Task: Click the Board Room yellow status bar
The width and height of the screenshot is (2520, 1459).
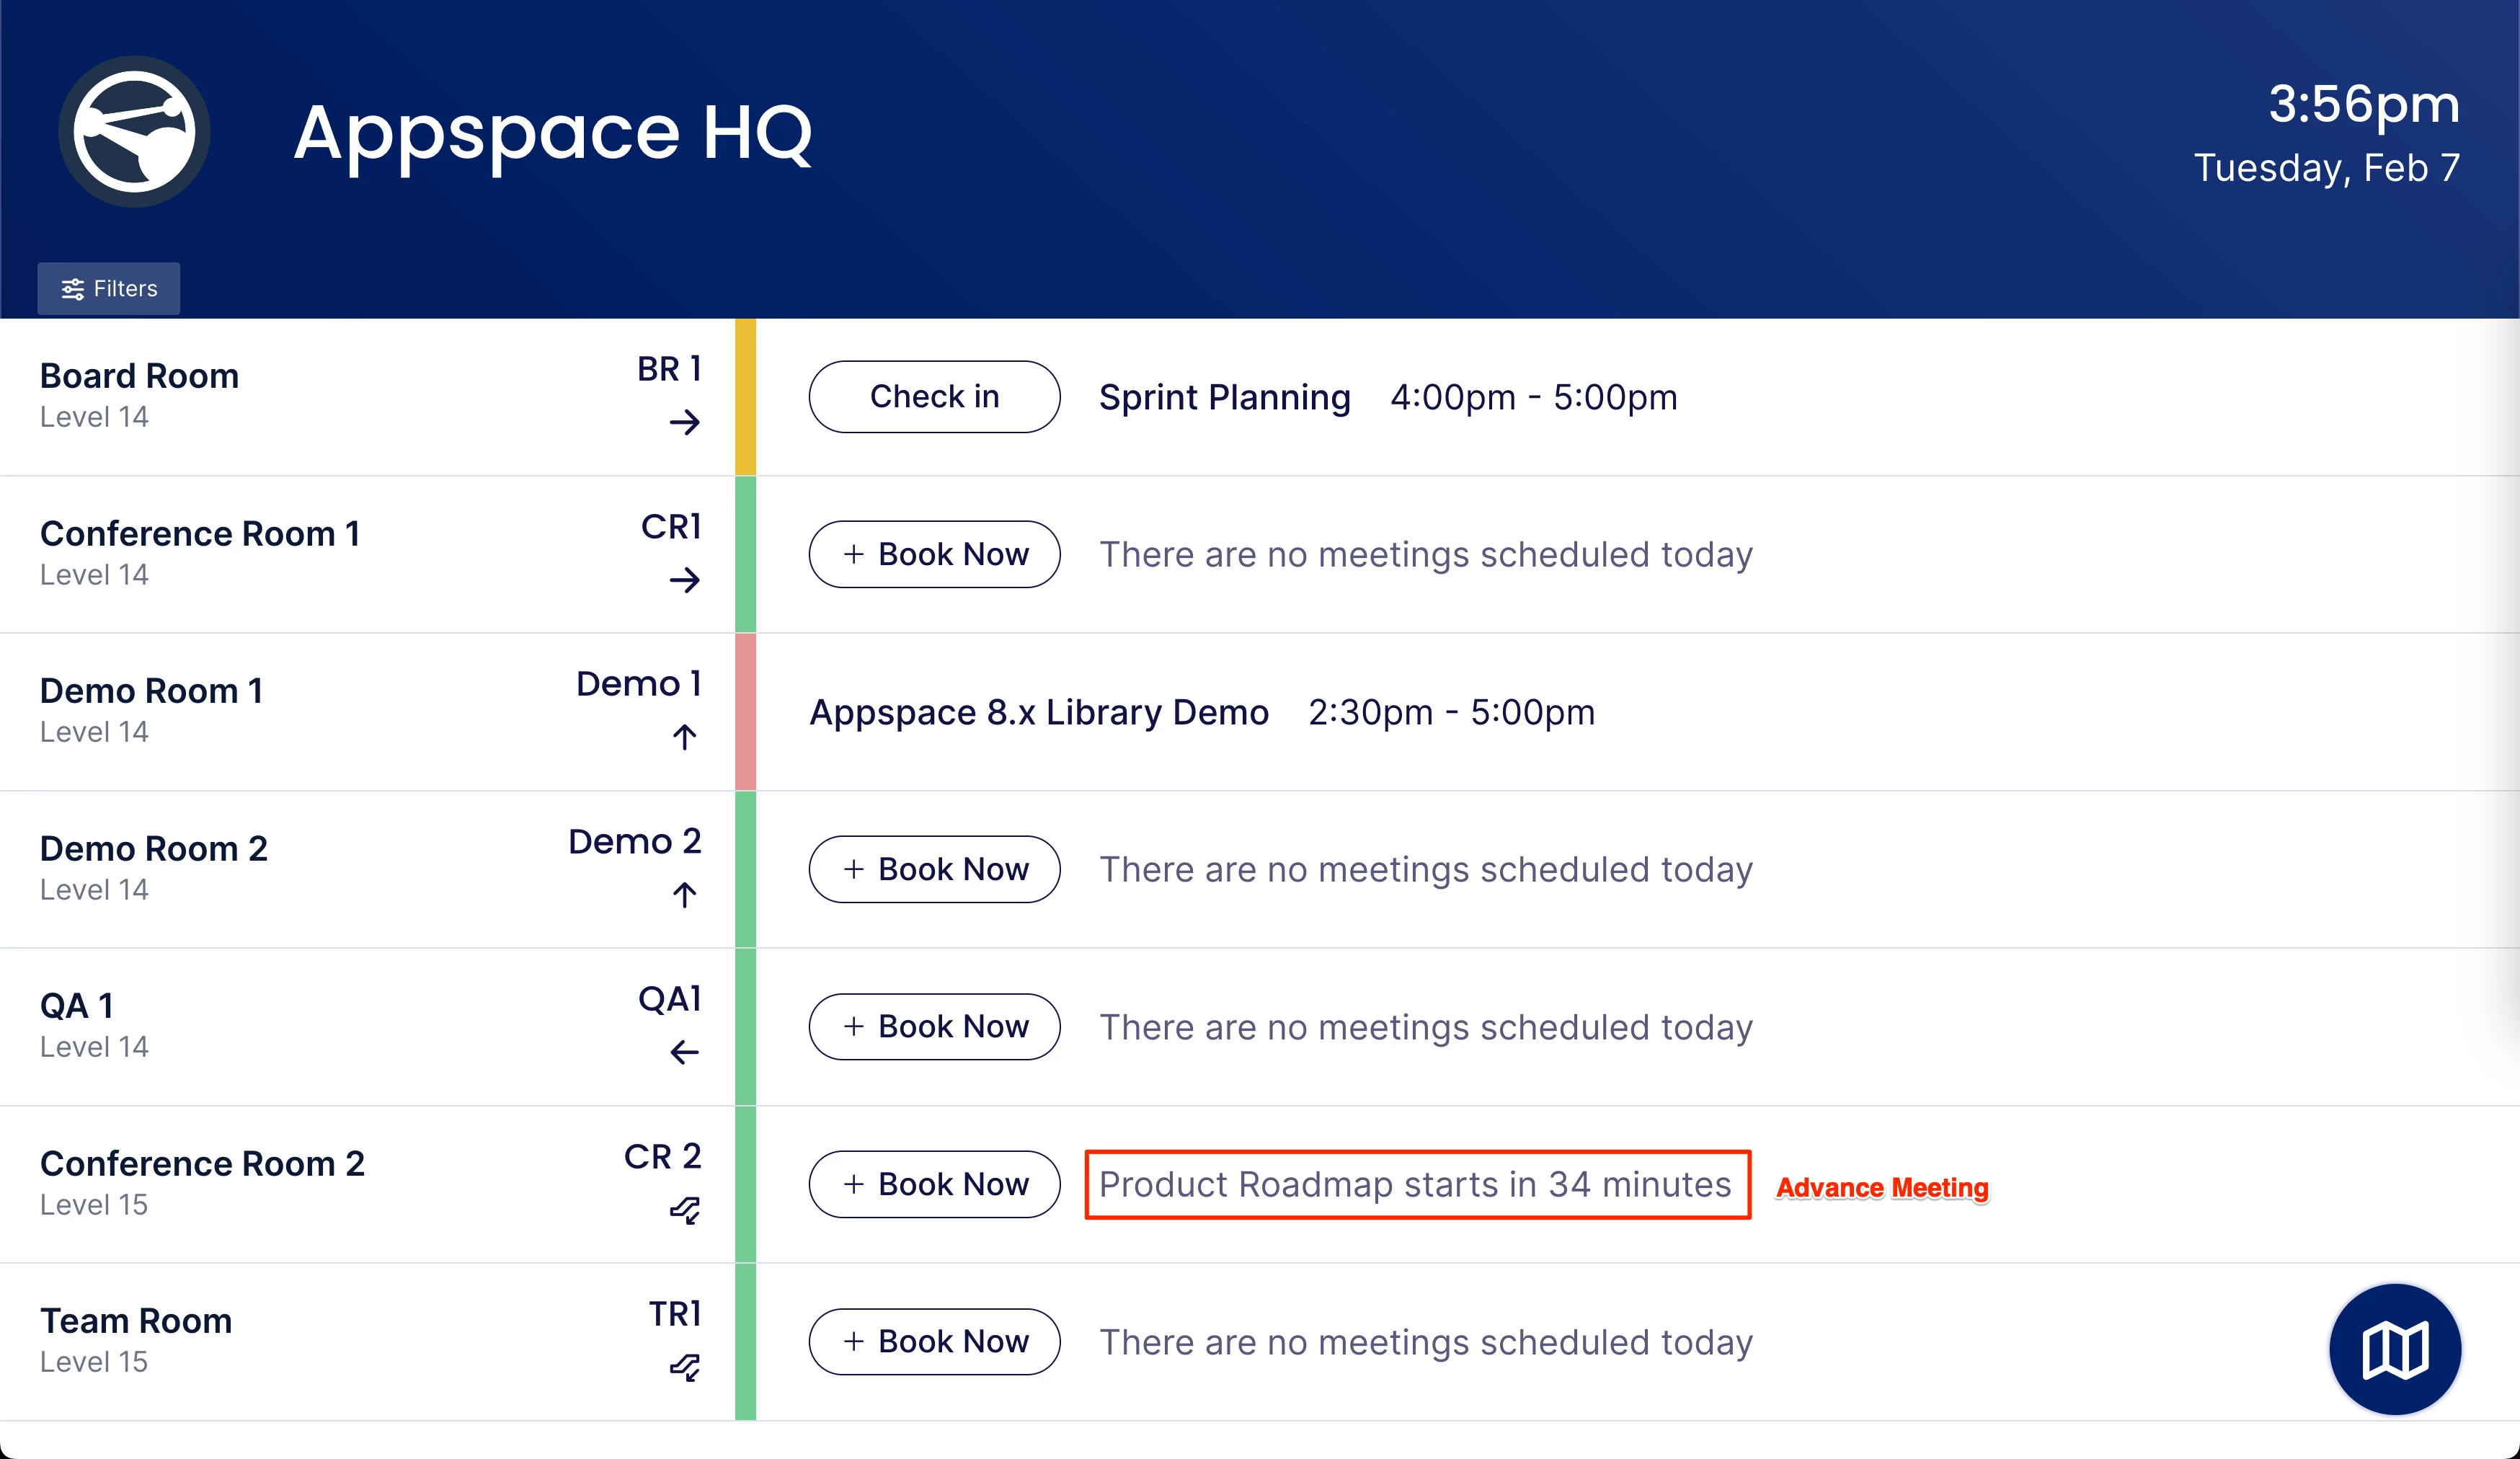Action: [745, 397]
